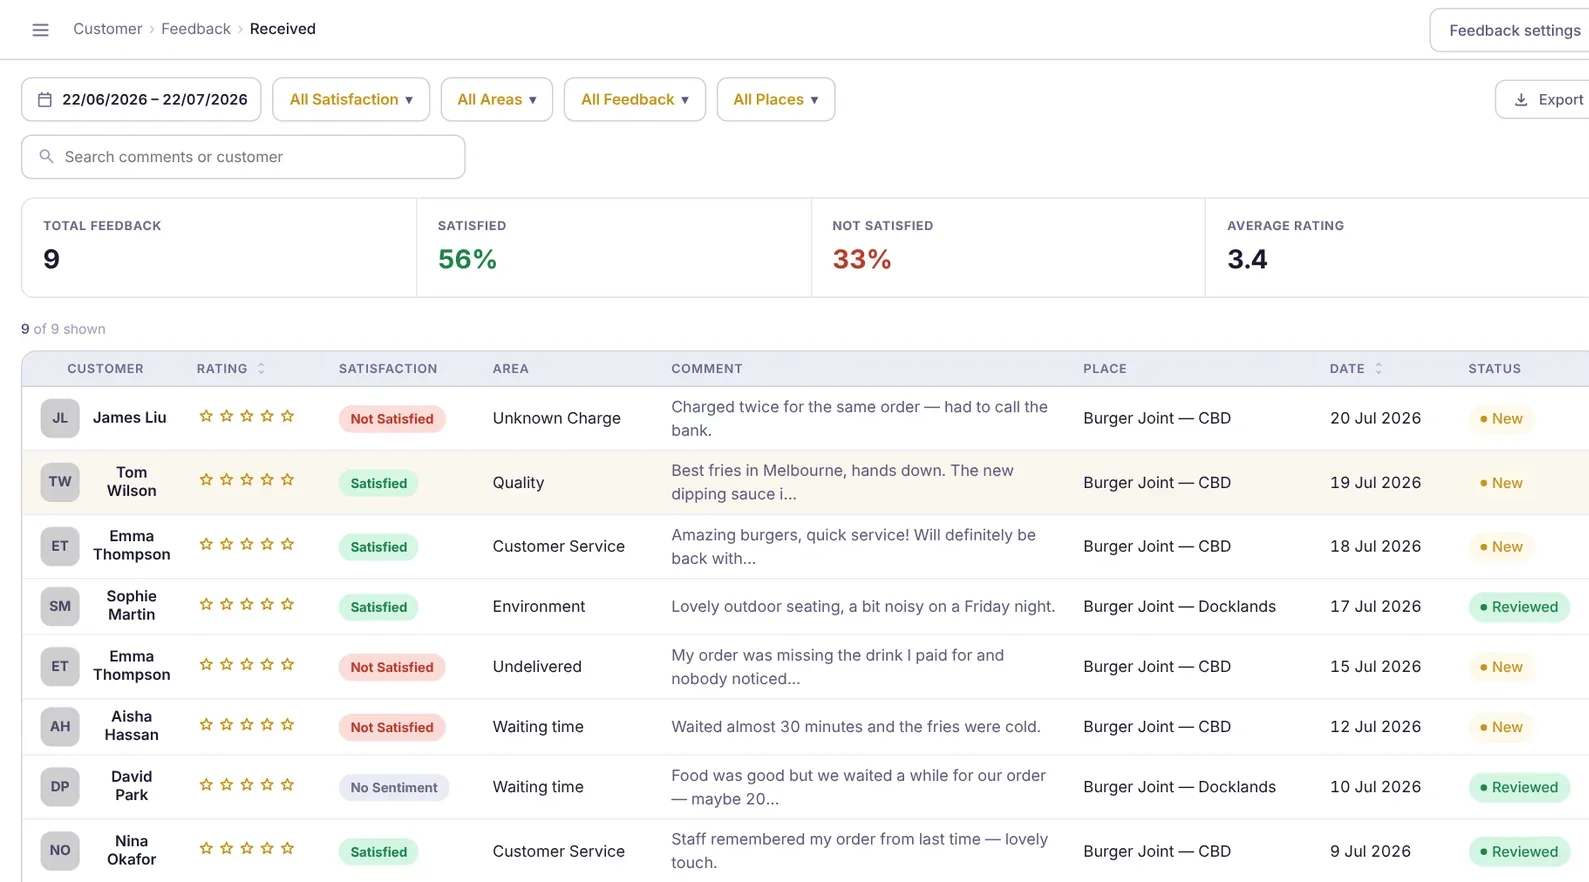The image size is (1589, 882).
Task: Click No Sentiment badge for David Park
Action: [x=394, y=788]
